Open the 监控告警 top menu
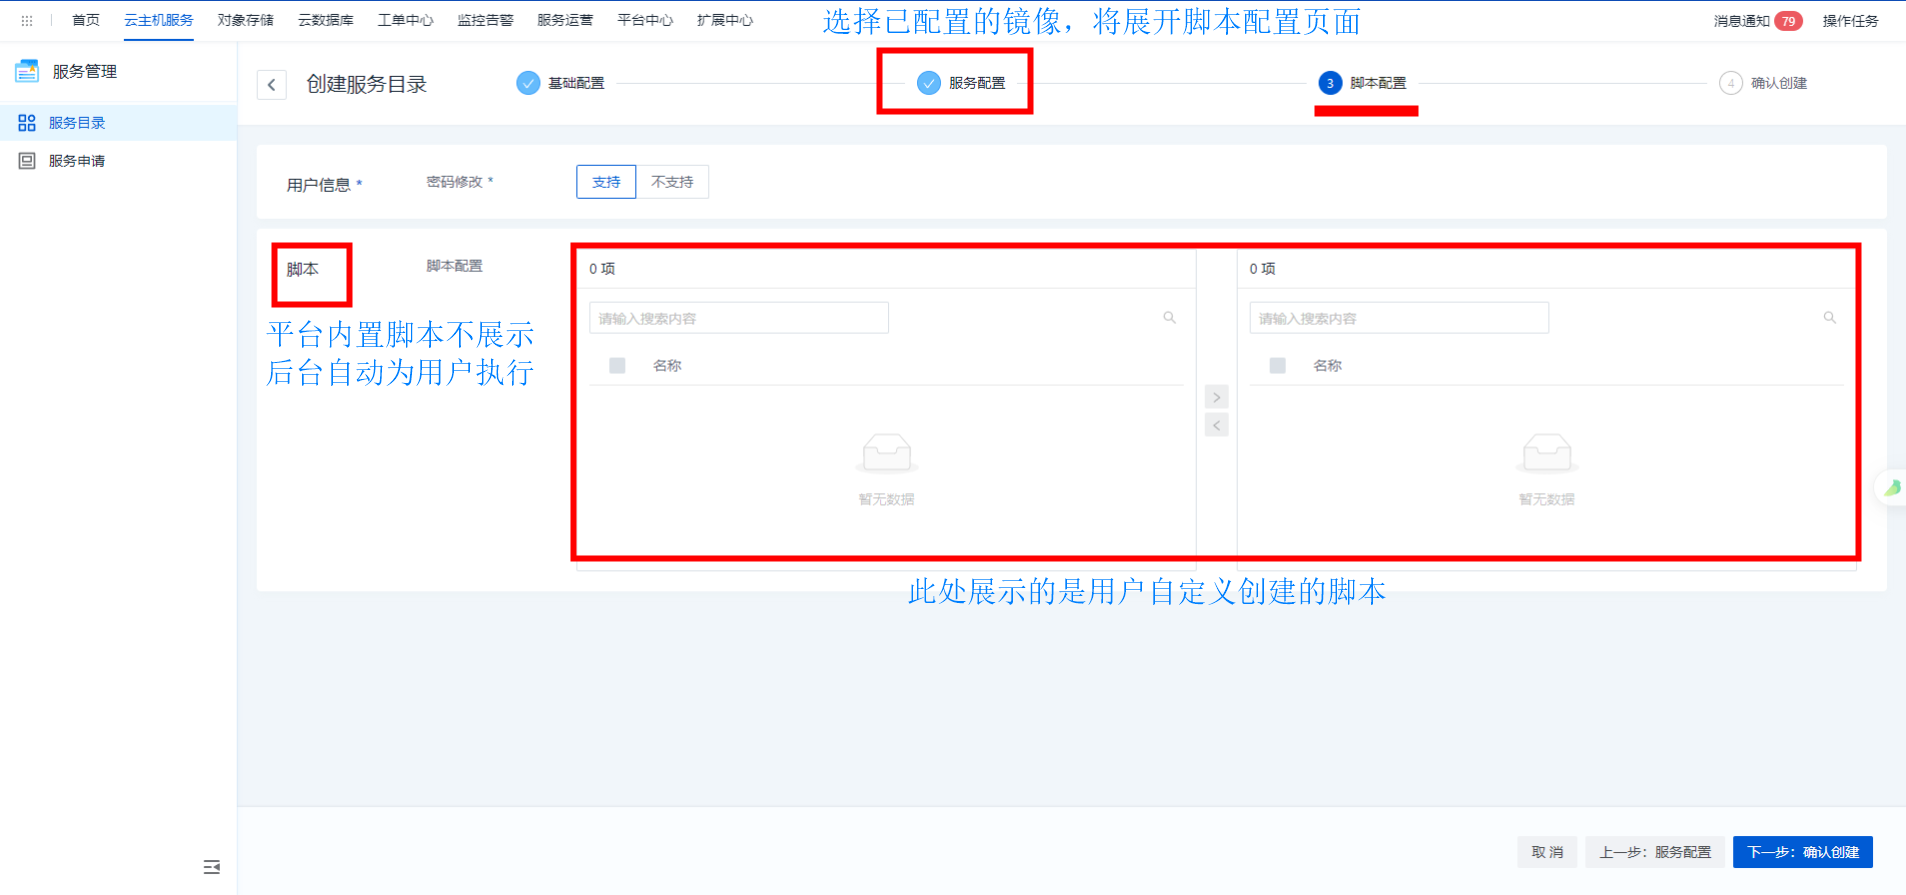 click(x=485, y=20)
